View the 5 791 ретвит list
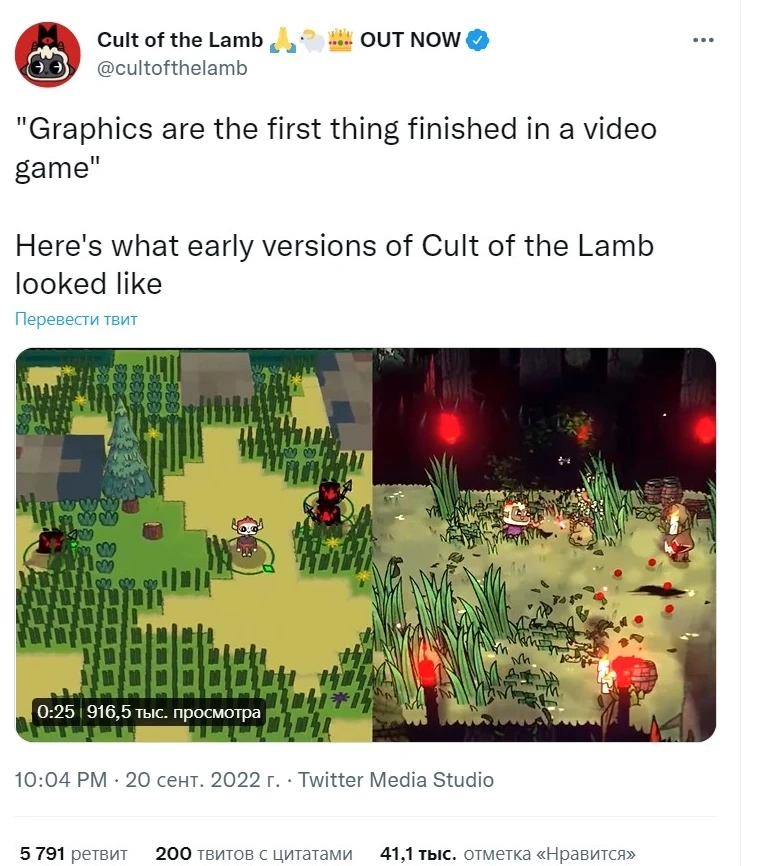This screenshot has height=866, width=765. coord(73,853)
